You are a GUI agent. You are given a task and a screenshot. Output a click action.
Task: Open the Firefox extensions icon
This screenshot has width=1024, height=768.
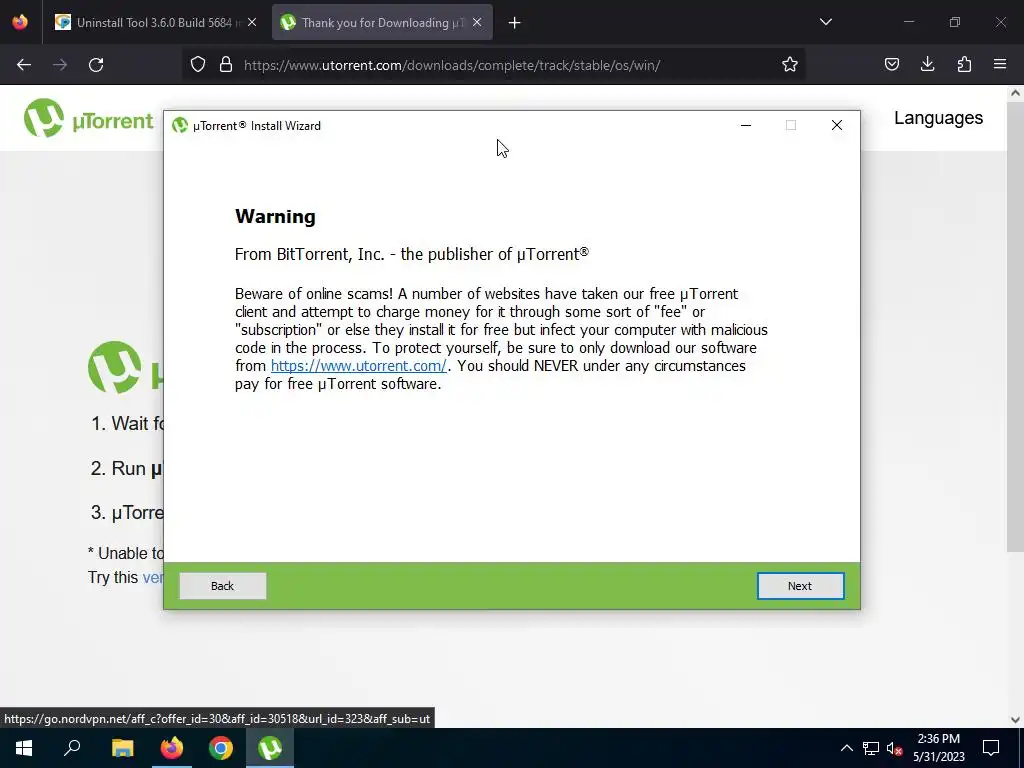[x=964, y=65]
